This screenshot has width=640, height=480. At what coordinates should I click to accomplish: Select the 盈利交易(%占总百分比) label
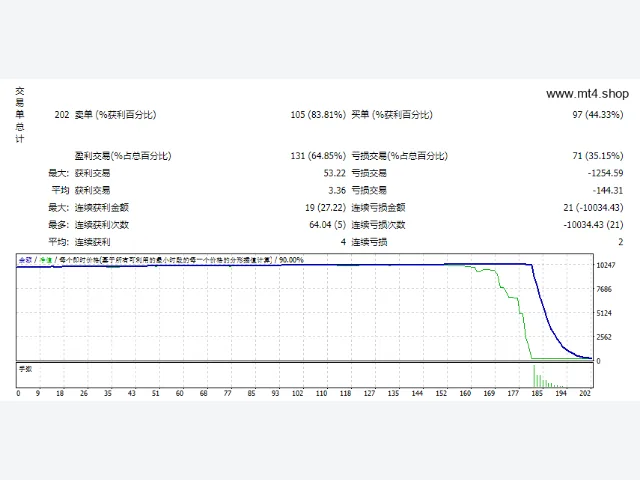point(123,156)
